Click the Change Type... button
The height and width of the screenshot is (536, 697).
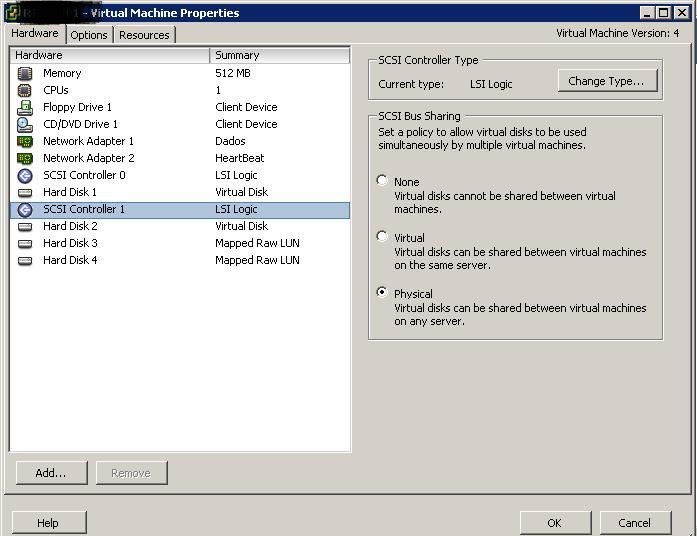[x=607, y=81]
